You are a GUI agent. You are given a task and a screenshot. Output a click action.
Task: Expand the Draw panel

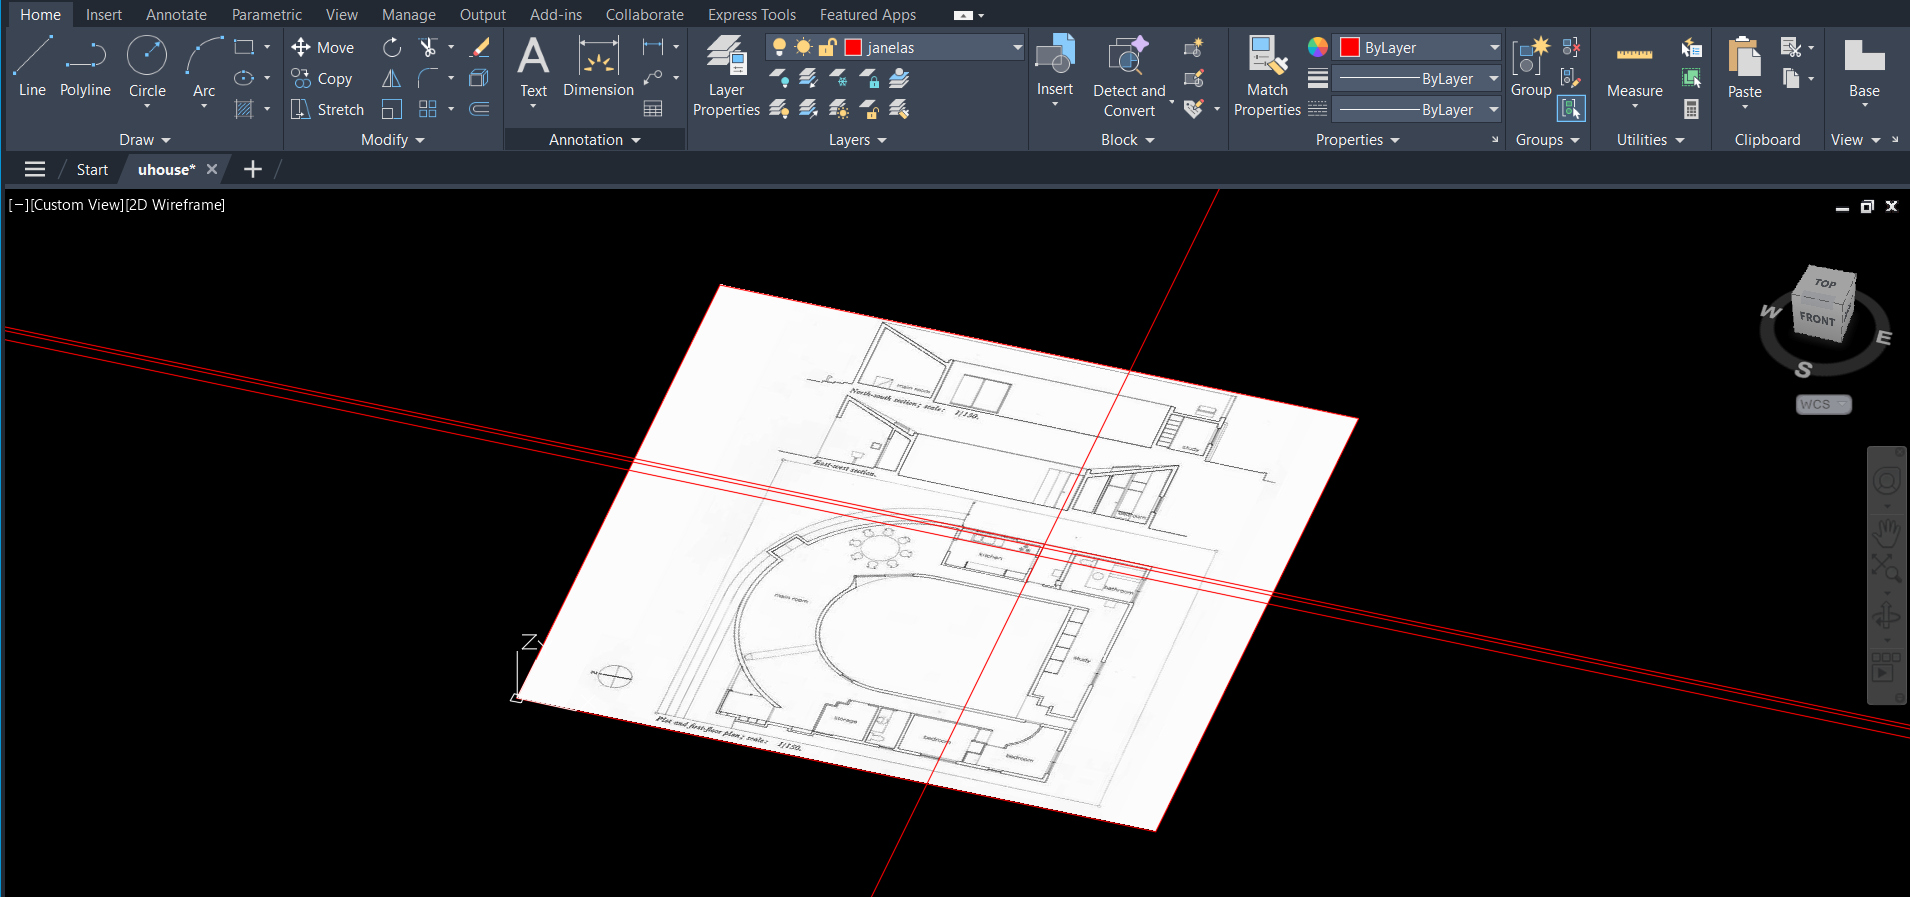coord(145,140)
